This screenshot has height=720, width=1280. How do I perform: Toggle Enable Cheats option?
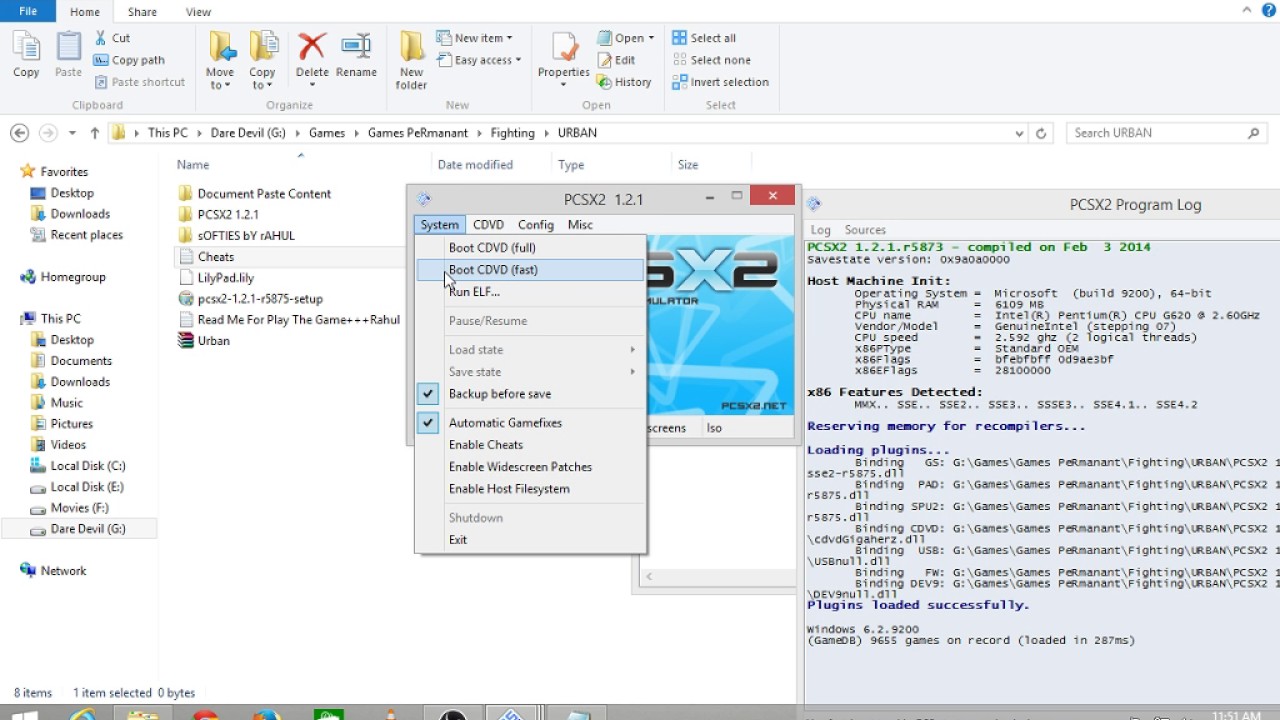530,445
